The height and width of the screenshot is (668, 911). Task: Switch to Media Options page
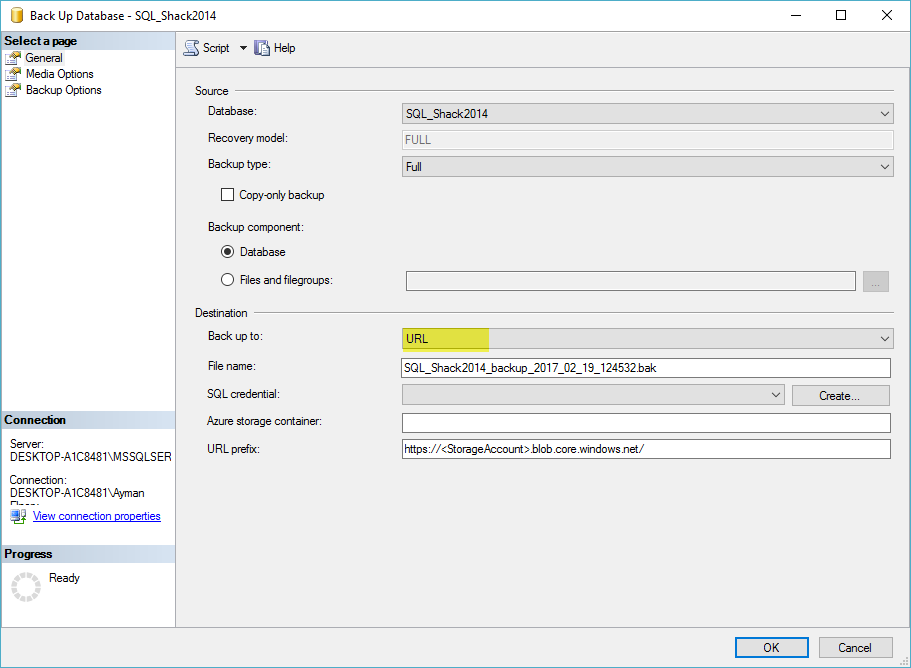click(x=59, y=74)
